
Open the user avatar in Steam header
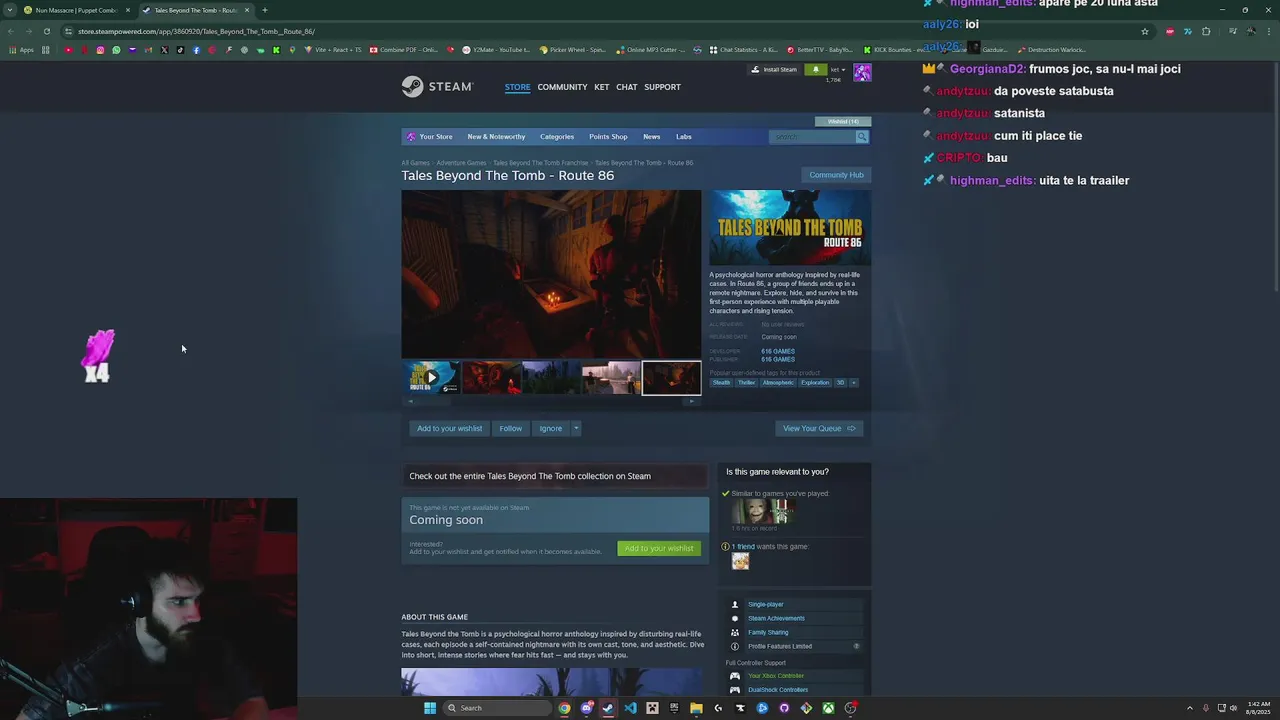pyautogui.click(x=862, y=73)
